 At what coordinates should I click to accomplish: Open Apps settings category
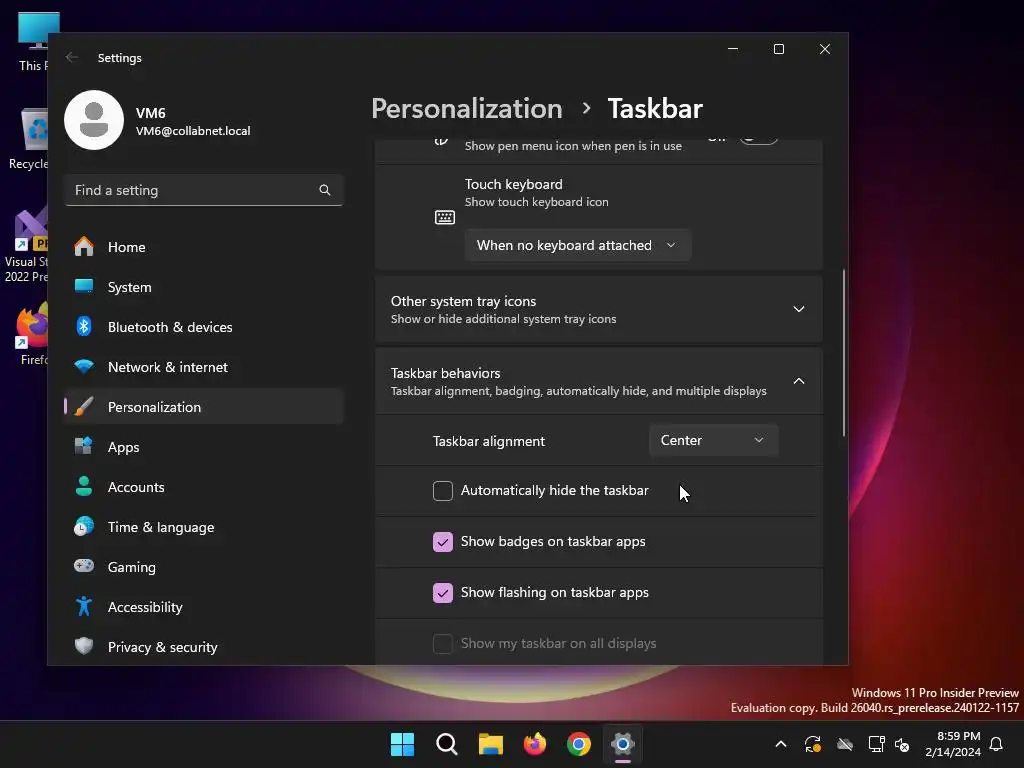[204, 447]
